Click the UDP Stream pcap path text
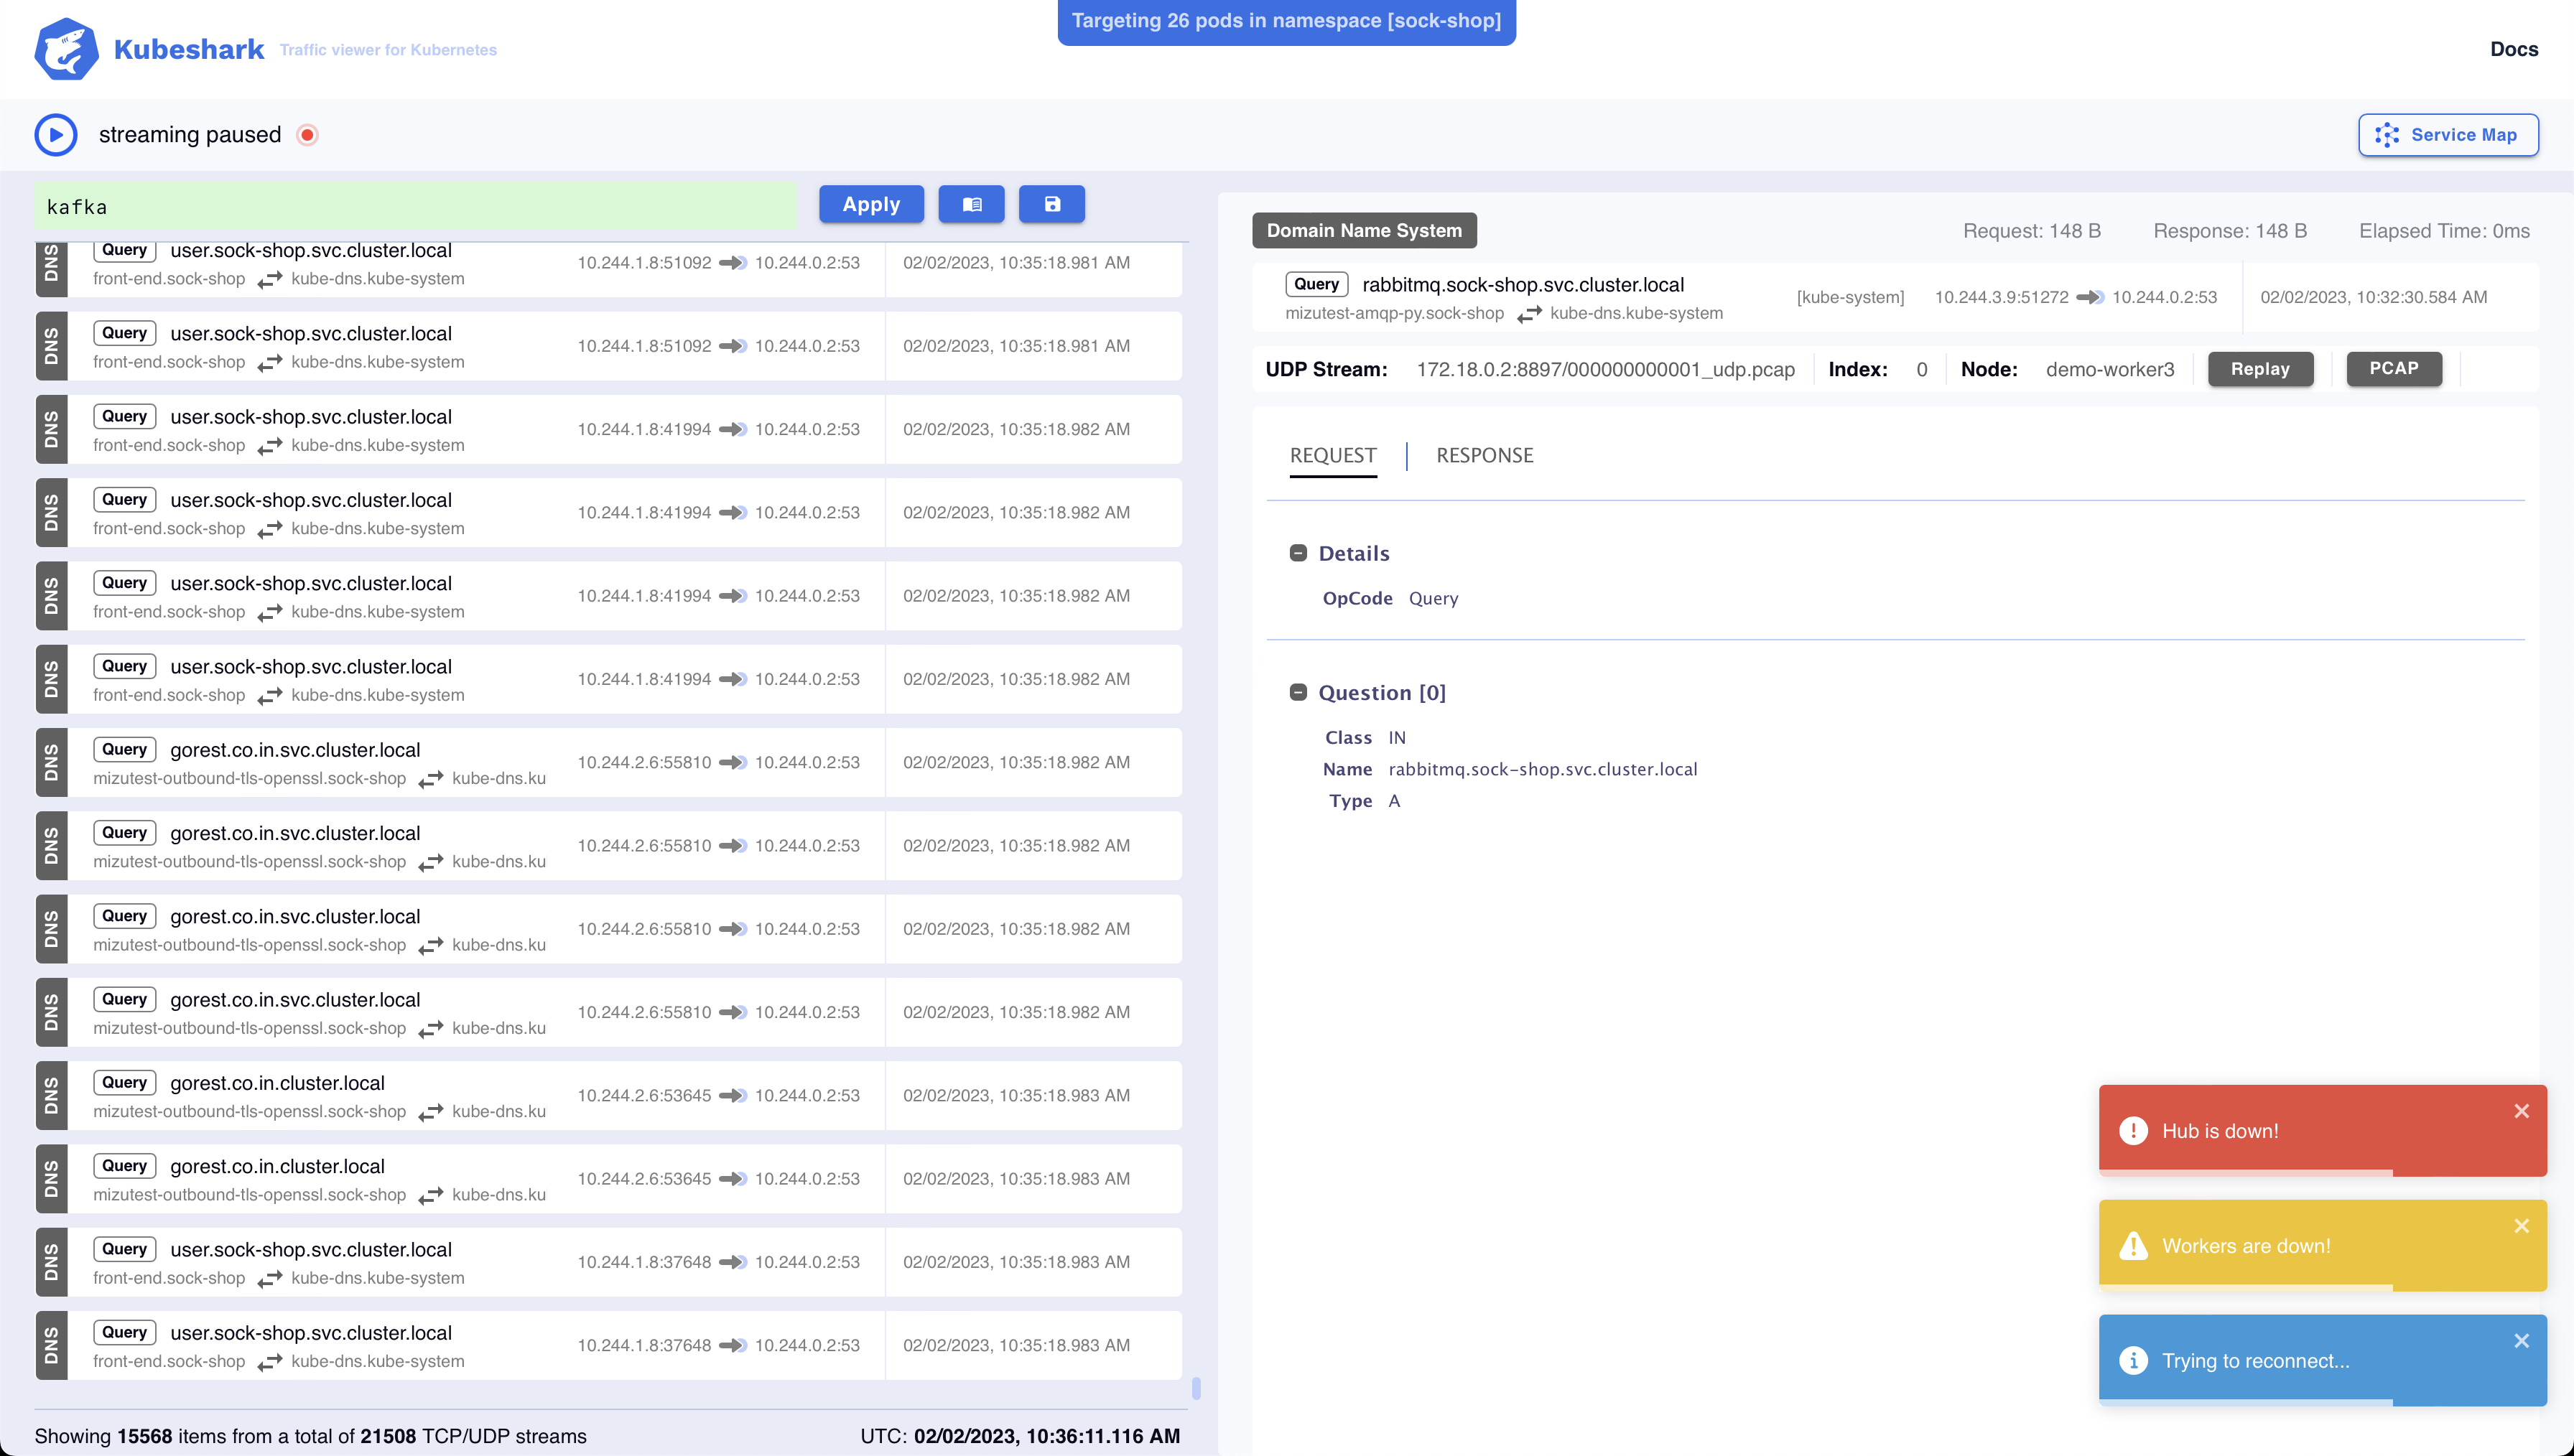 coord(1605,370)
